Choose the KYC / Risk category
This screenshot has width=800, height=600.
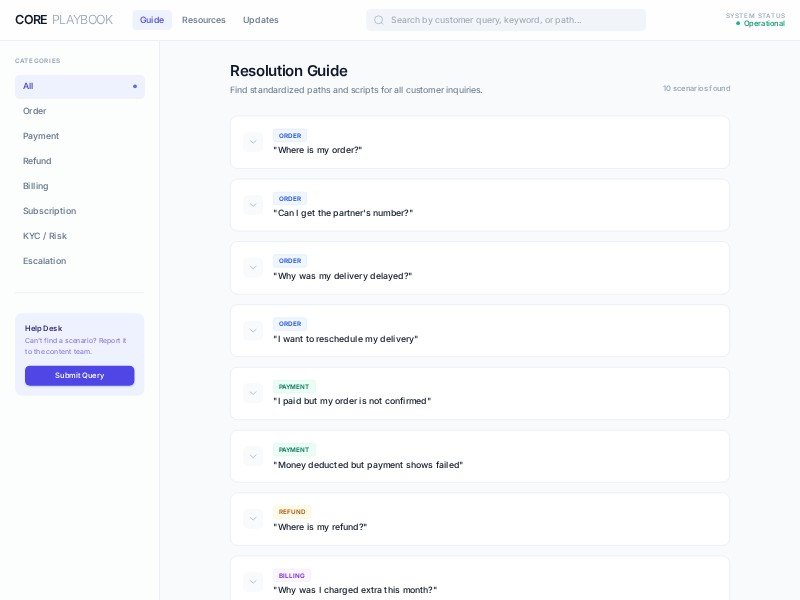point(45,236)
